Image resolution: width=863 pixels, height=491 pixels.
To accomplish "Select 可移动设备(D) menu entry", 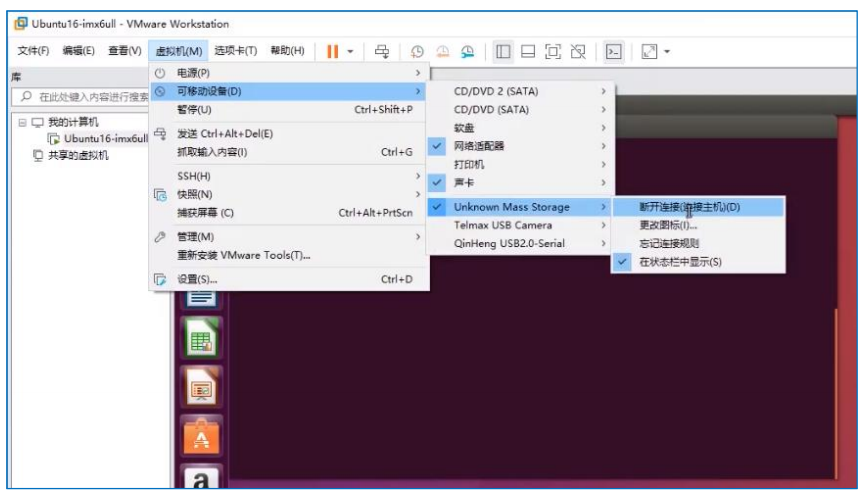I will coord(288,91).
